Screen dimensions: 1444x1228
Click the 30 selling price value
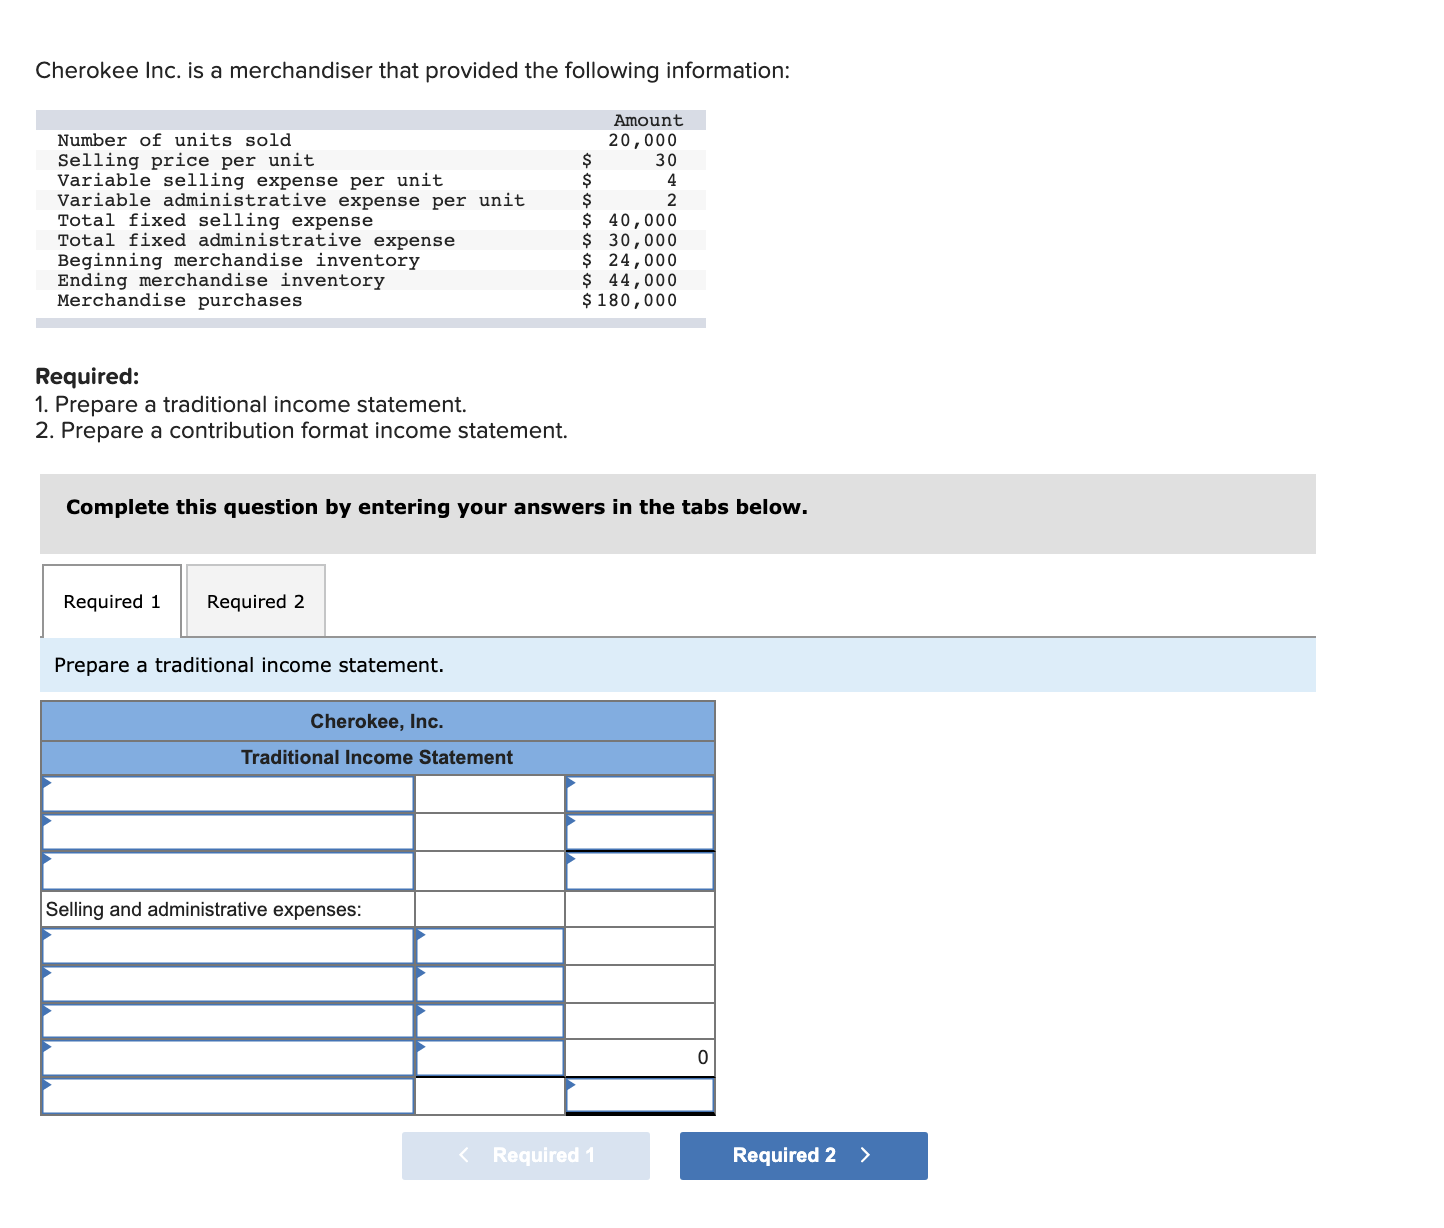[666, 160]
